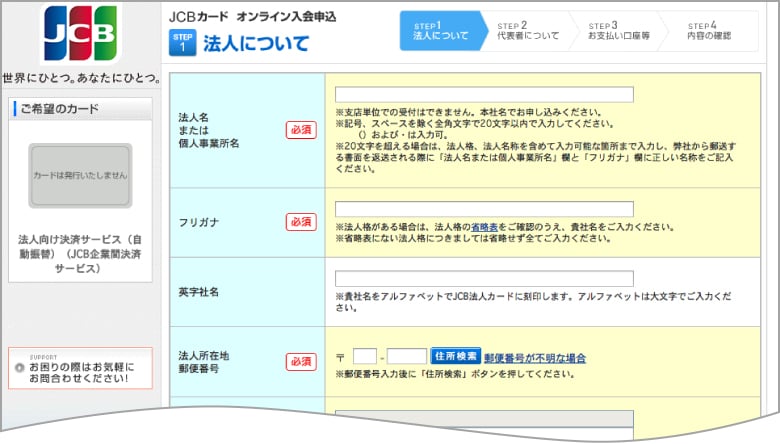Click the カードは発行いたしません card image

point(80,176)
